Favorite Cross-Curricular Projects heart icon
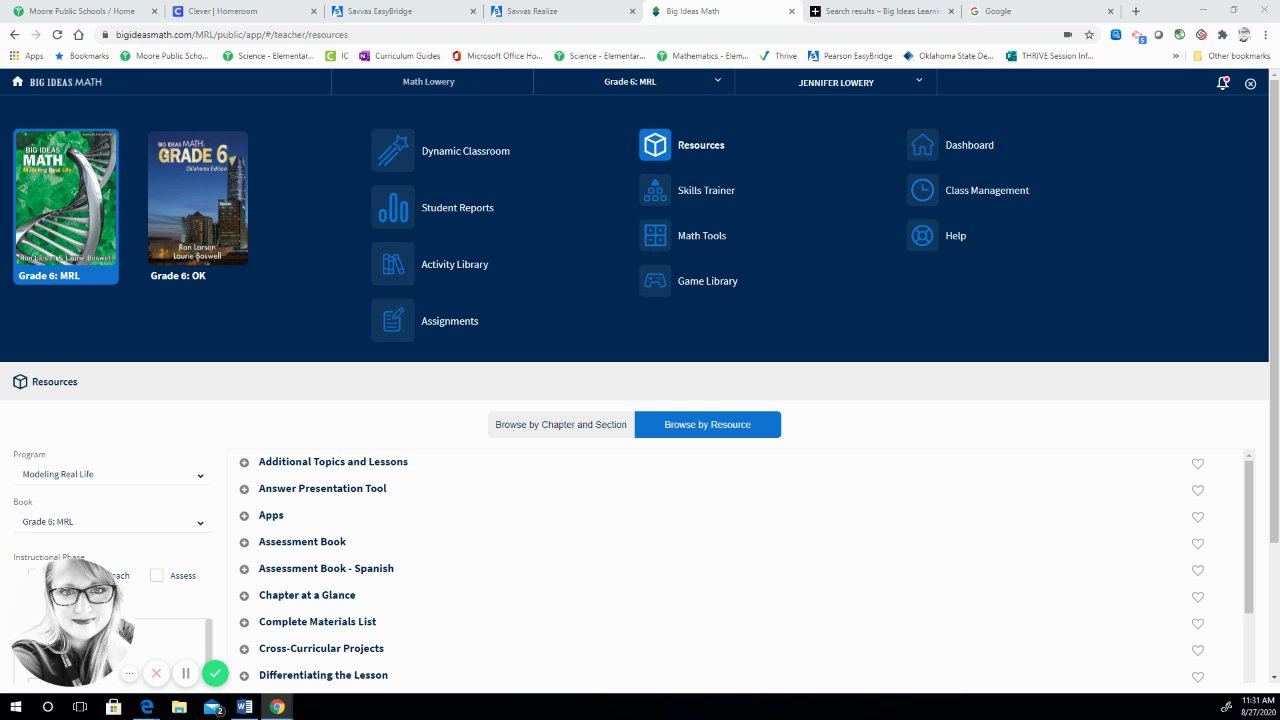This screenshot has width=1280, height=720. (1198, 650)
